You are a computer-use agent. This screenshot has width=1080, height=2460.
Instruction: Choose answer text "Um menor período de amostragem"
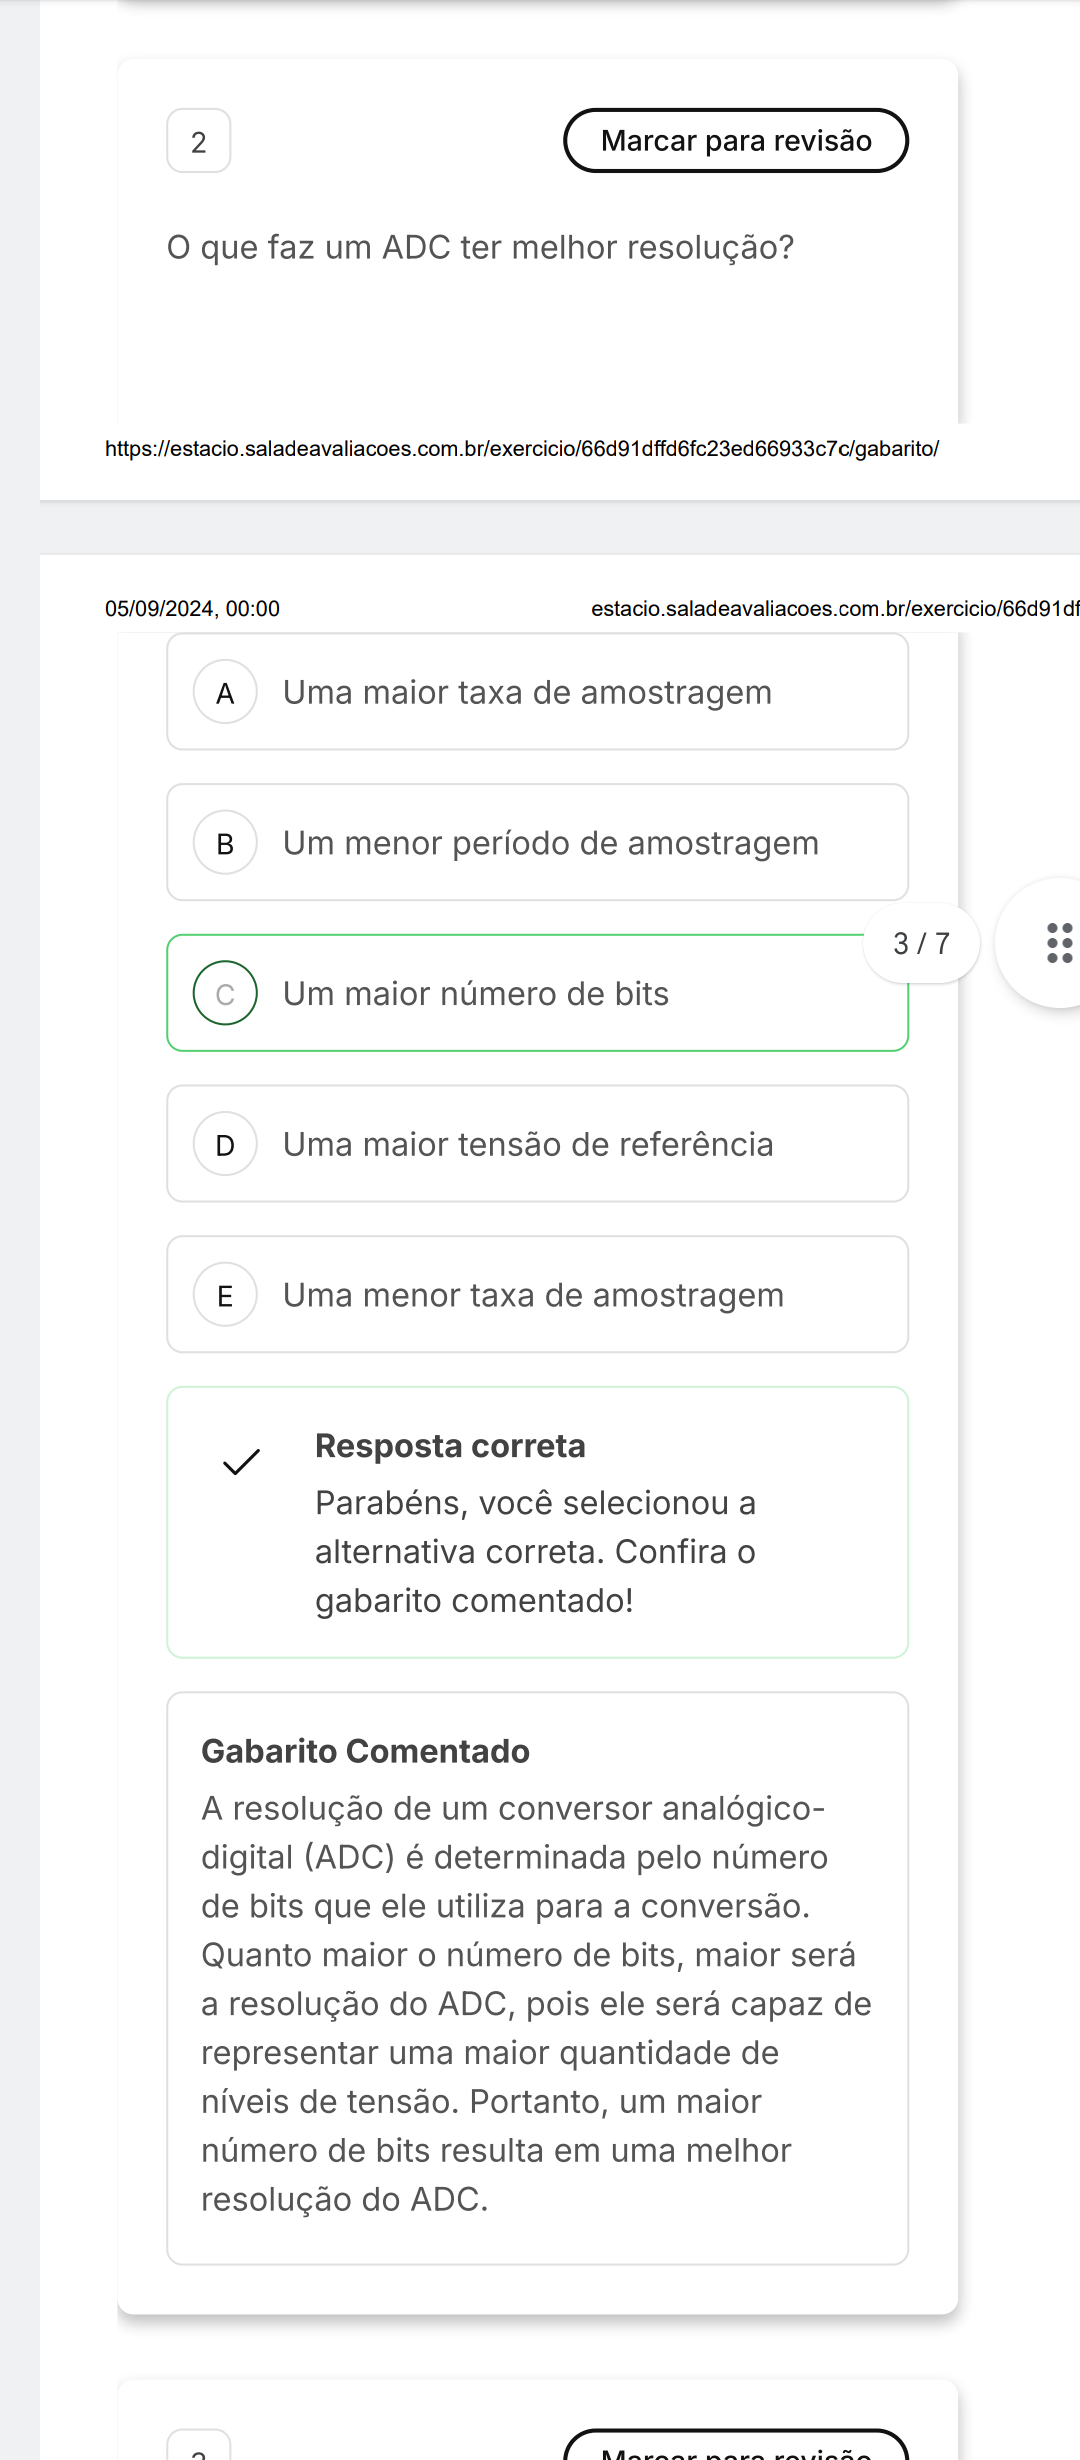click(x=550, y=843)
